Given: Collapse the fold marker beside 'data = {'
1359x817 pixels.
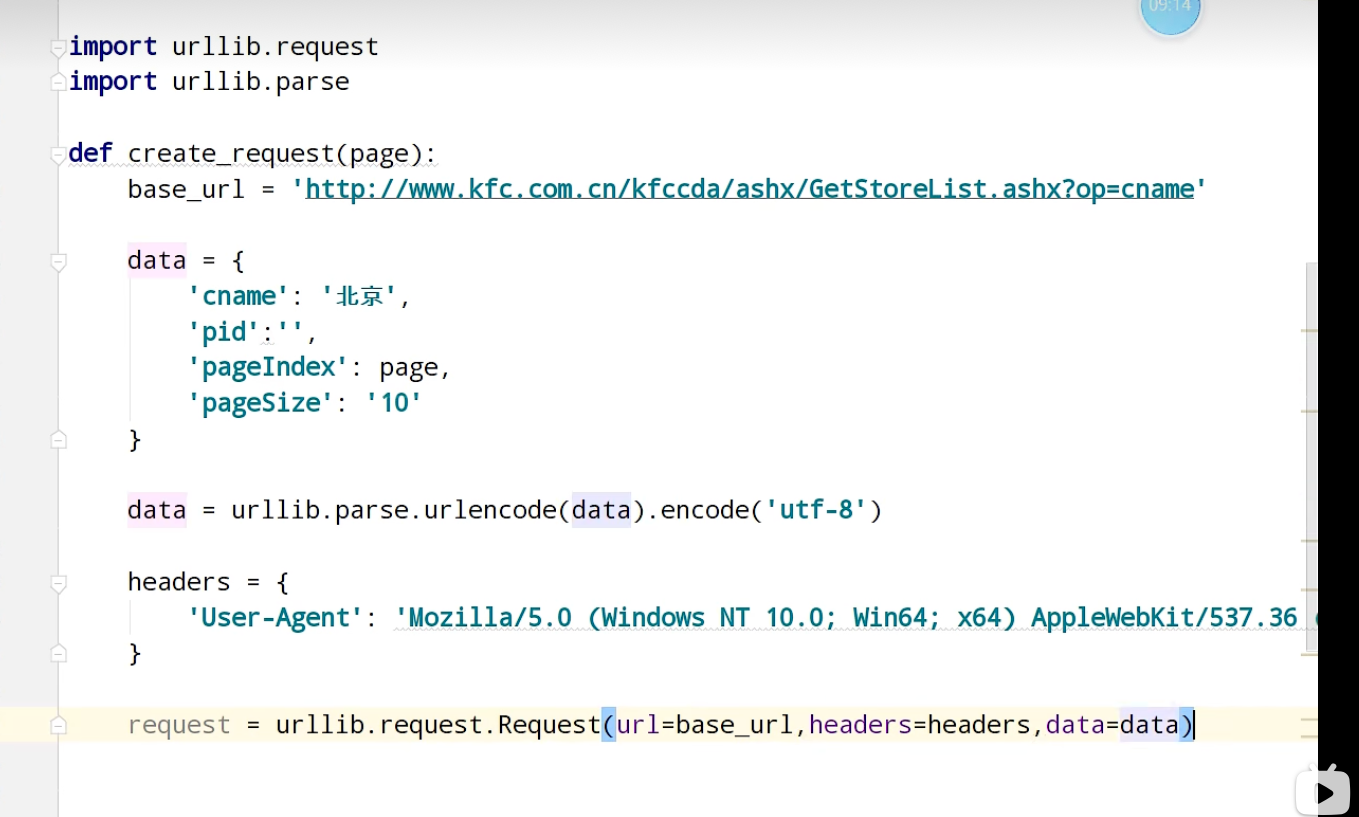Looking at the screenshot, I should 59,262.
